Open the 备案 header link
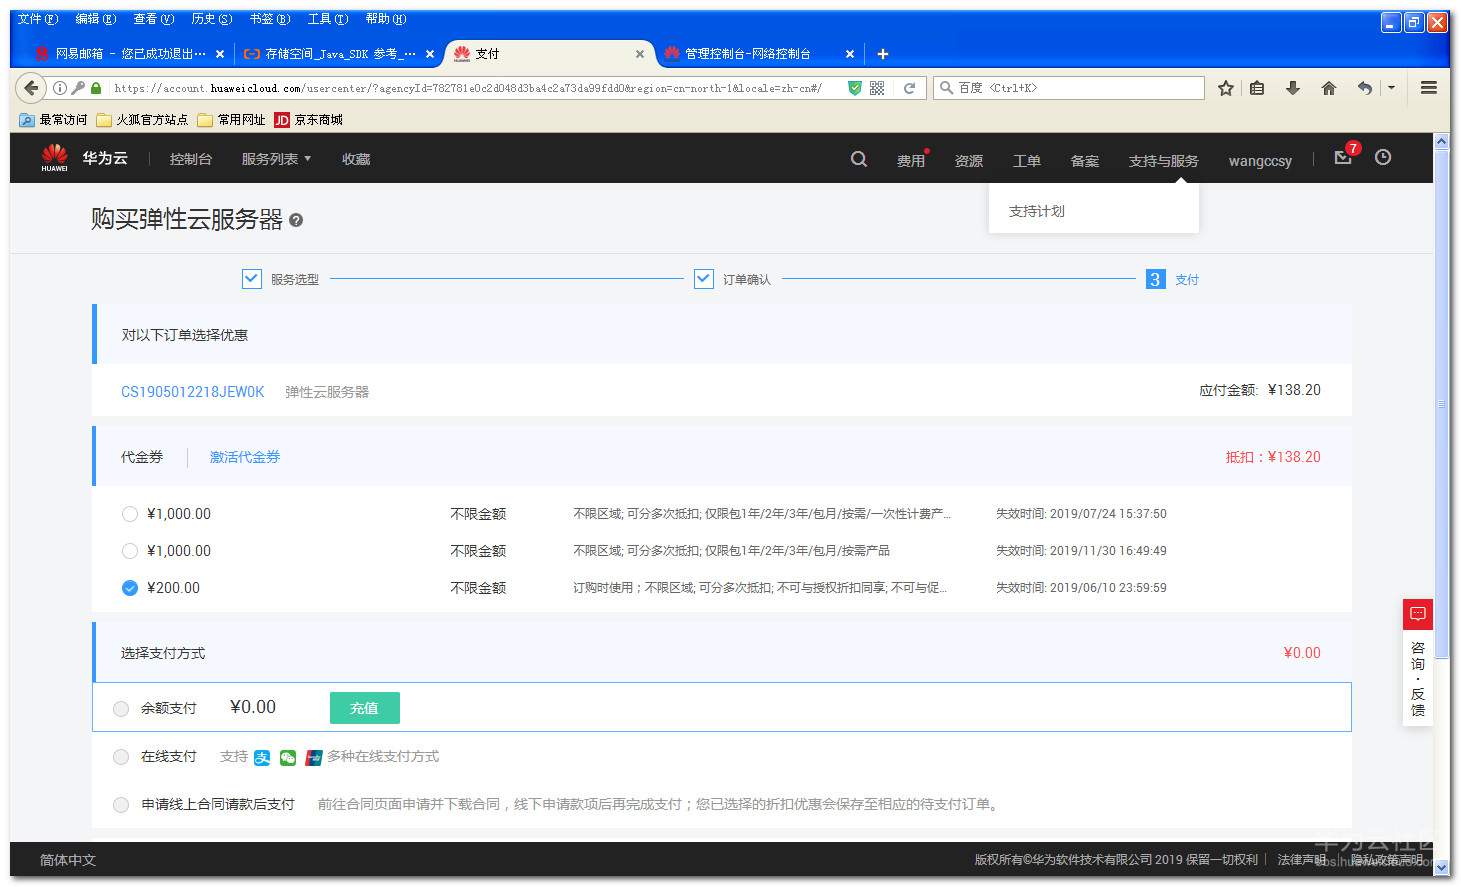1461x887 pixels. pyautogui.click(x=1085, y=160)
